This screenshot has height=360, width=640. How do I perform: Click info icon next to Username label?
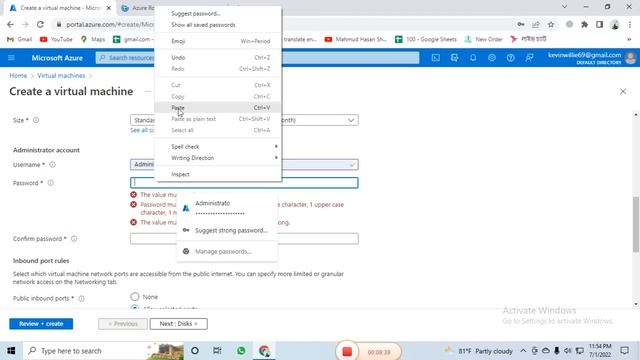click(x=52, y=165)
